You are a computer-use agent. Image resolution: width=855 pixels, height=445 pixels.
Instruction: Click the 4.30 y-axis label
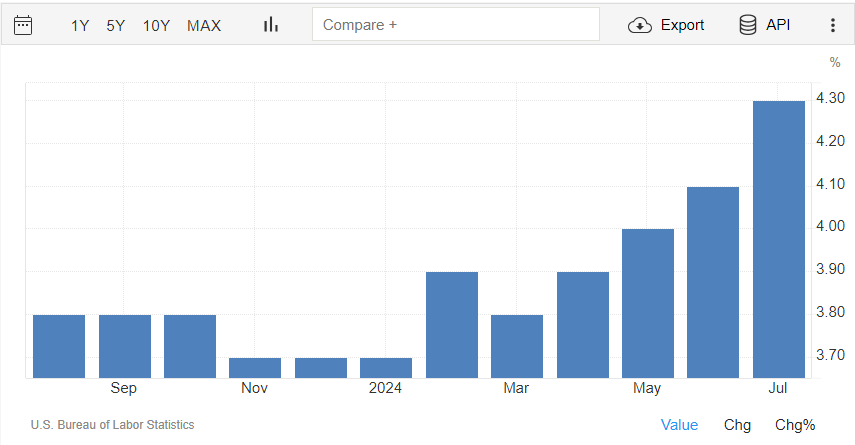click(830, 98)
